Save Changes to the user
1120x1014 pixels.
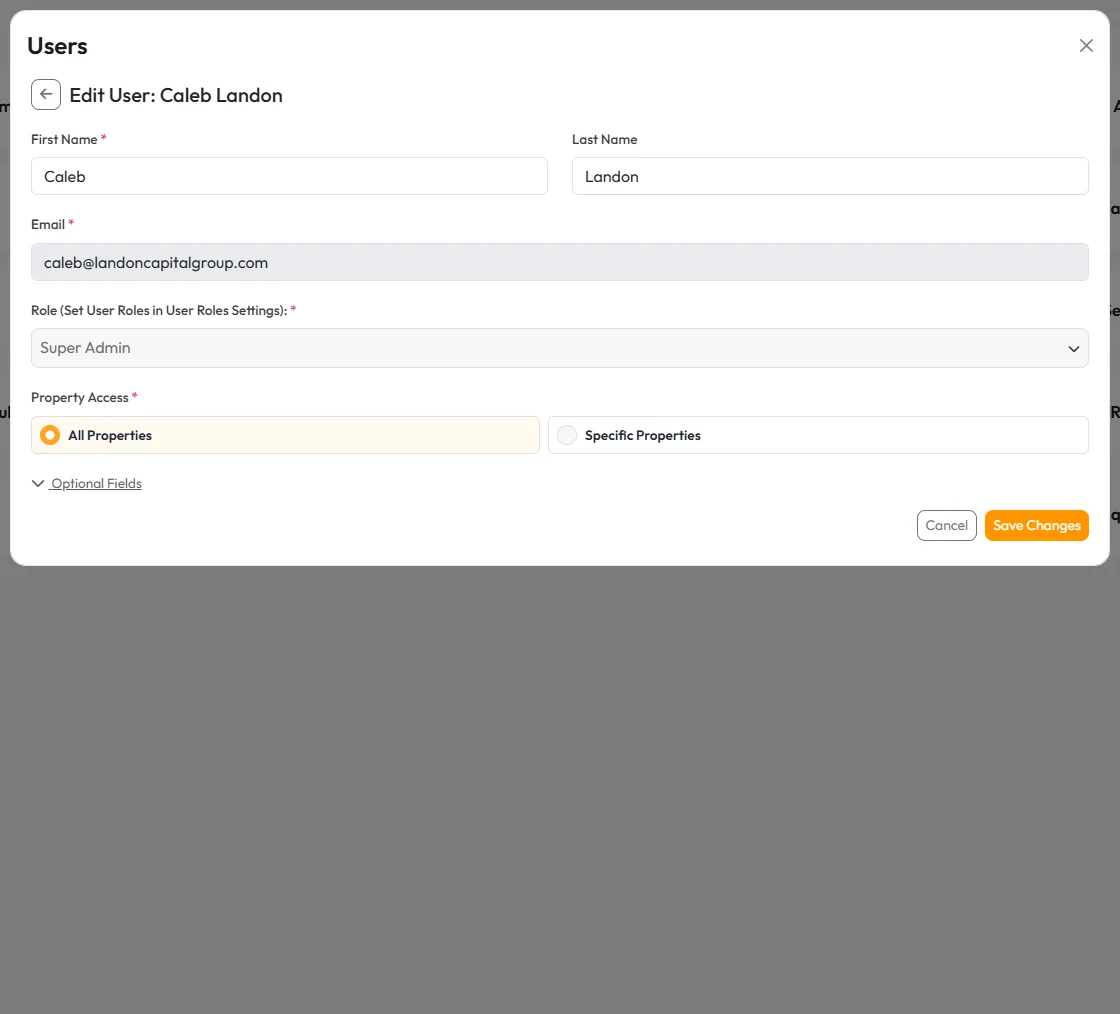pos(1036,526)
